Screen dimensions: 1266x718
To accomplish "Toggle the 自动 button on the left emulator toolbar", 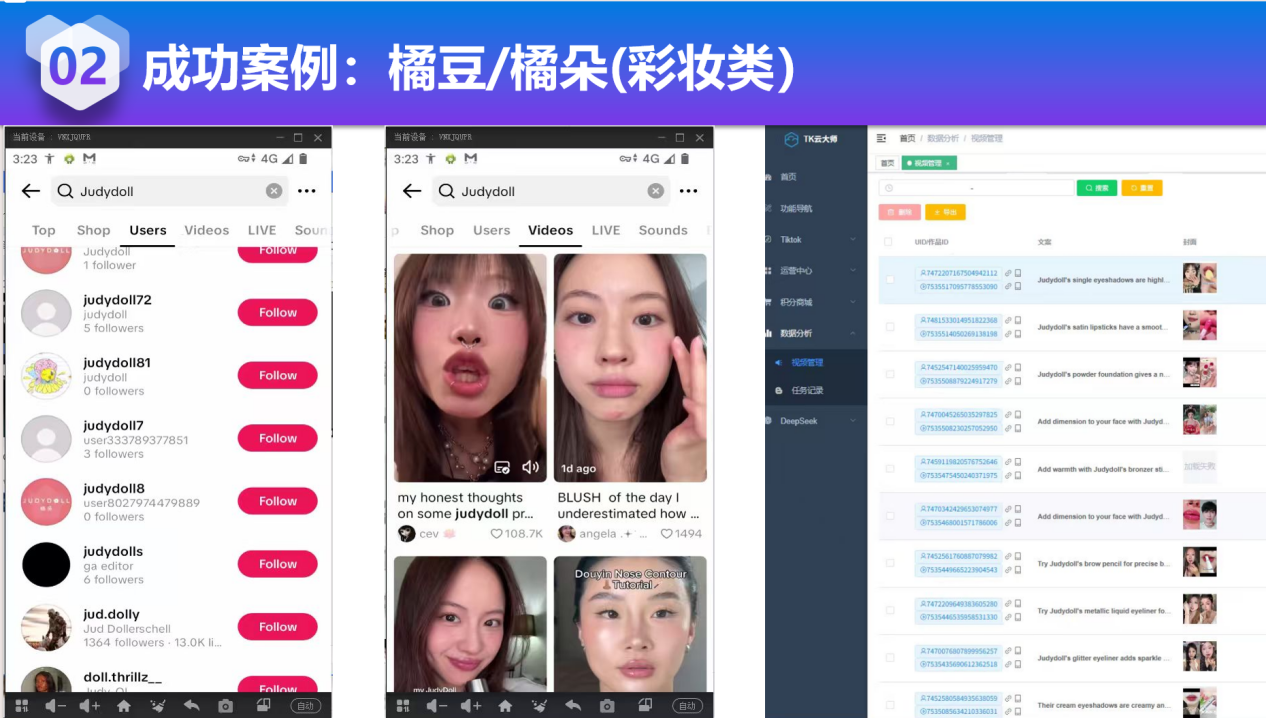I will (305, 706).
